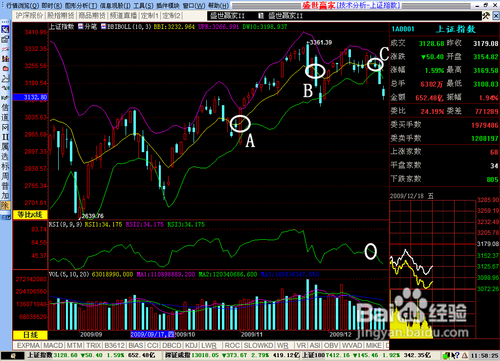Open the 信息视窗(I) menu
Viewport: 500px width, 361px height.
click(115, 6)
